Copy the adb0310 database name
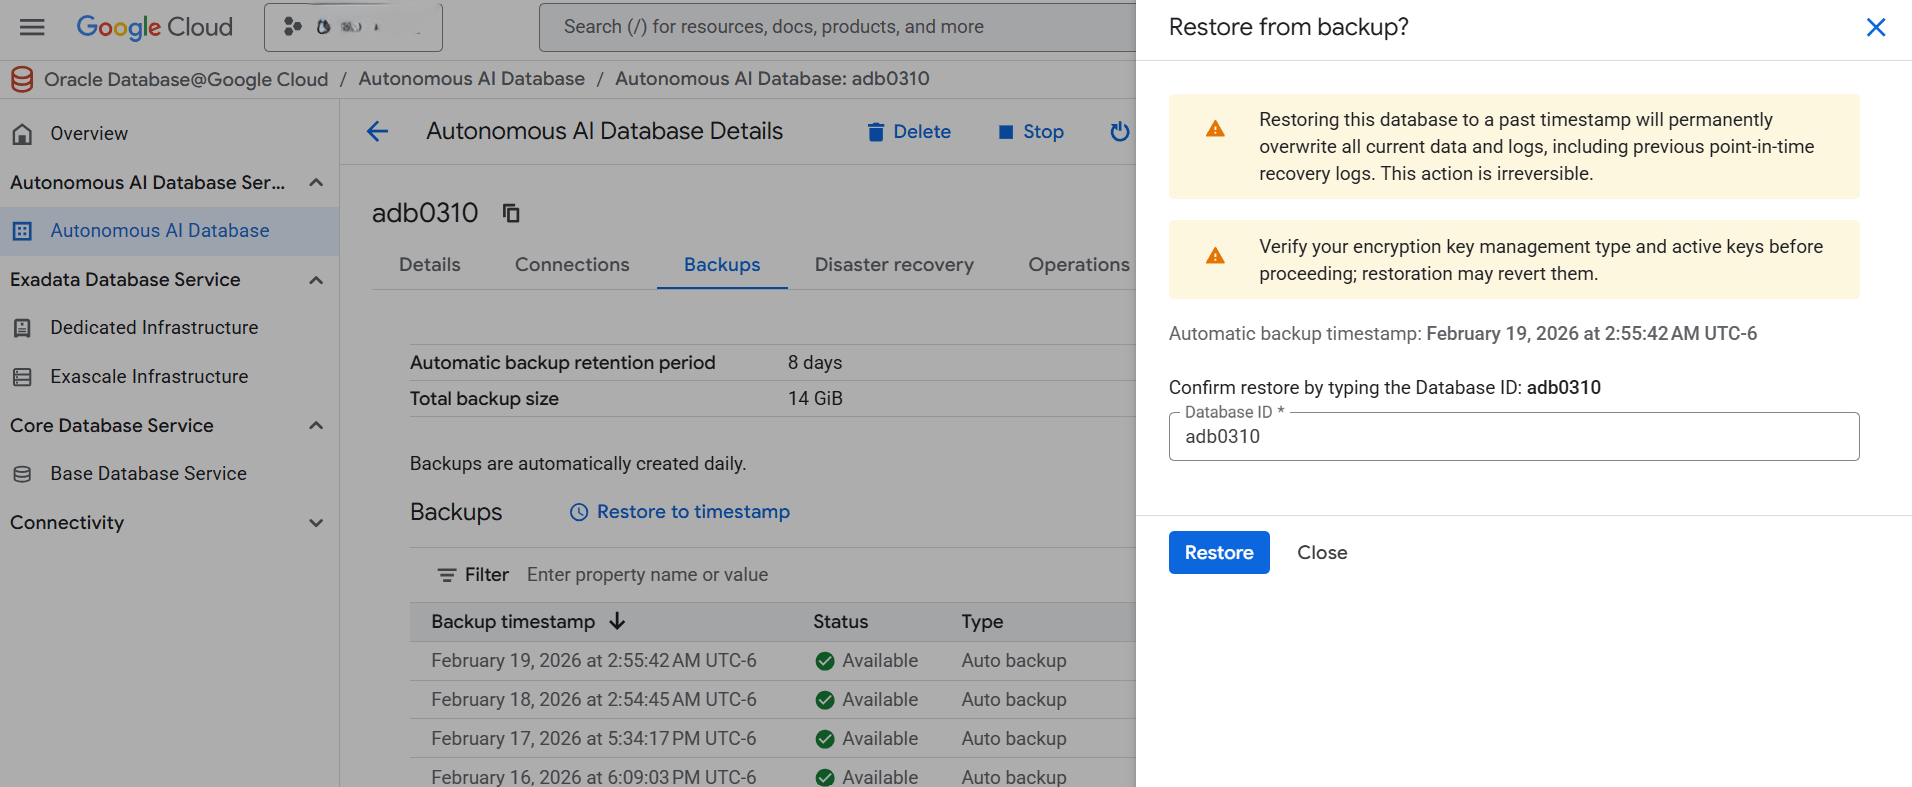The height and width of the screenshot is (787, 1912). 511,213
